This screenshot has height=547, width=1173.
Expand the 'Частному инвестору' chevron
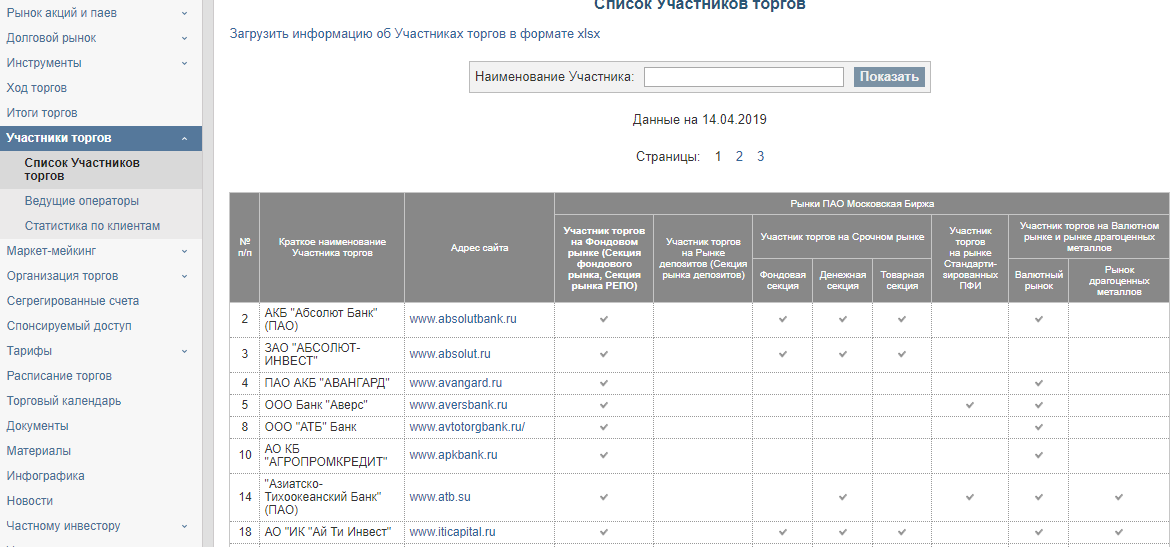[x=185, y=526]
